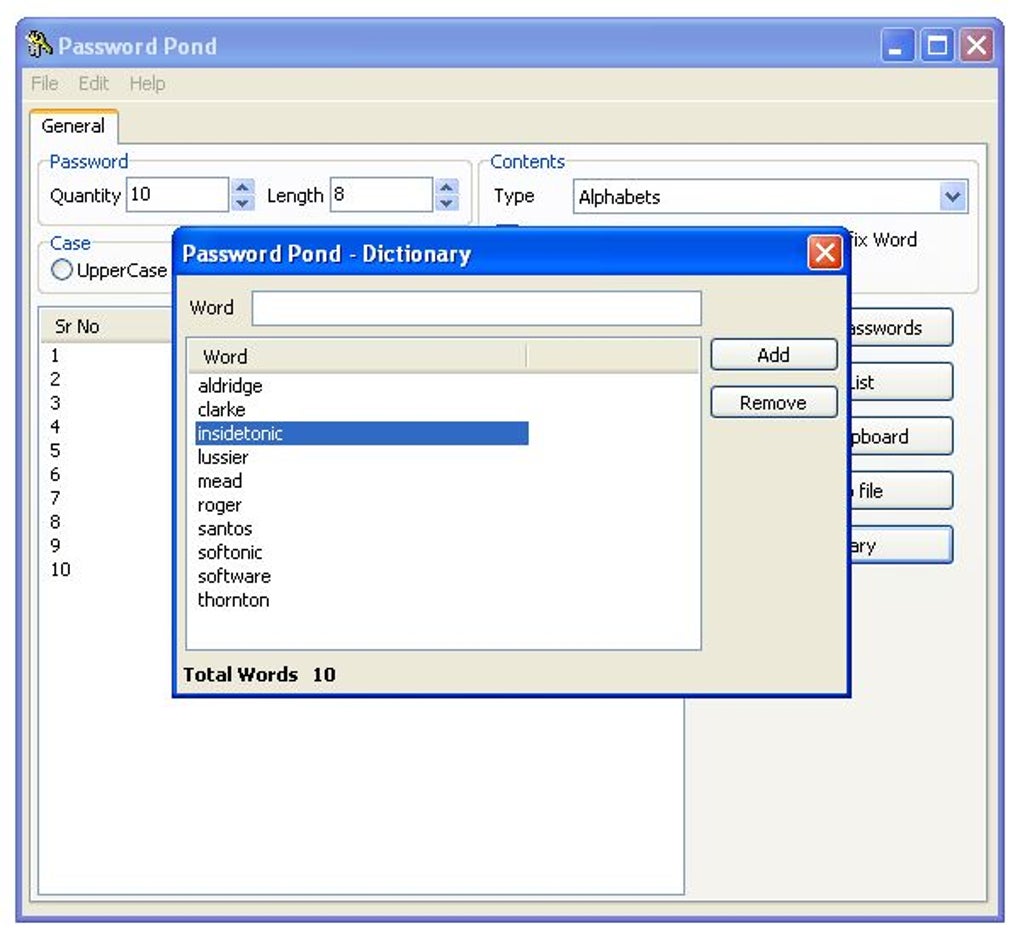Click the Quantity input field
The image size is (1020, 938).
pos(177,194)
